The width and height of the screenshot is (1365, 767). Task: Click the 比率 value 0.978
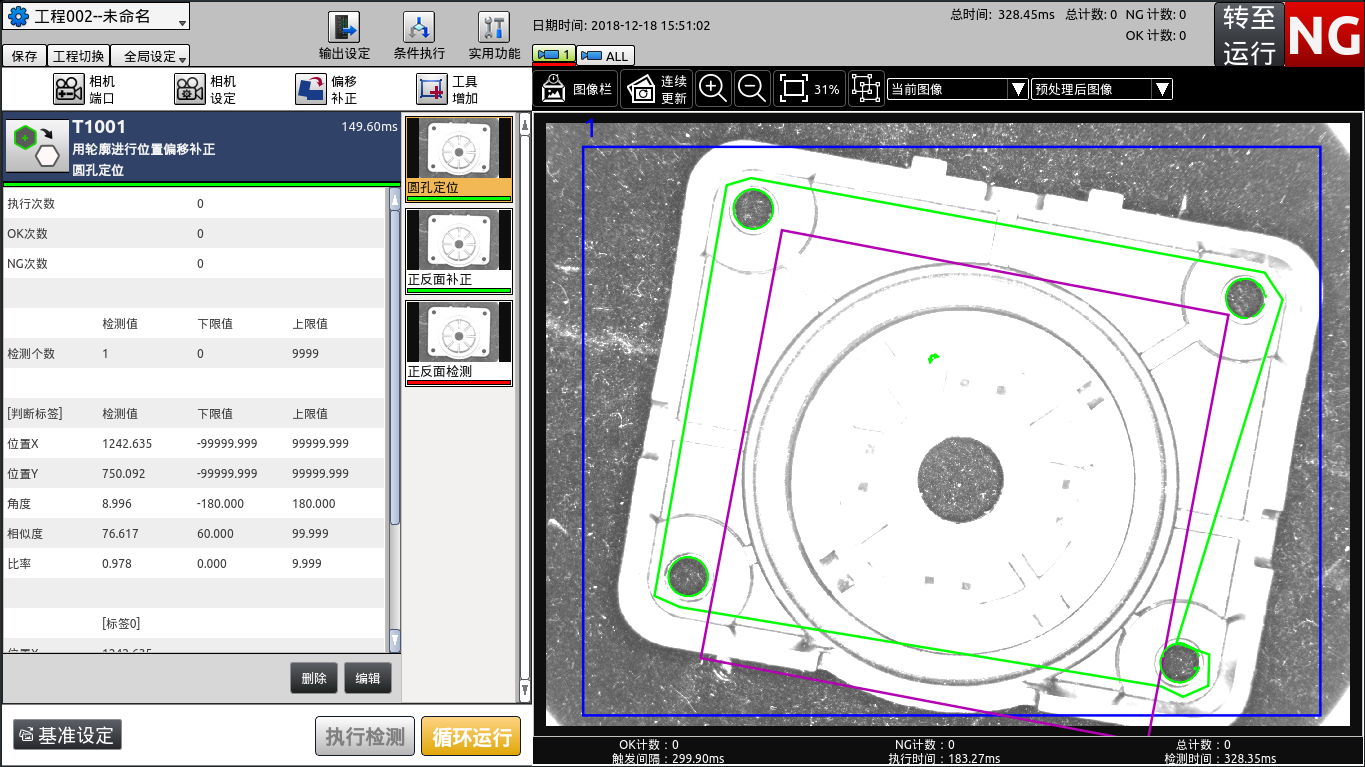click(117, 563)
